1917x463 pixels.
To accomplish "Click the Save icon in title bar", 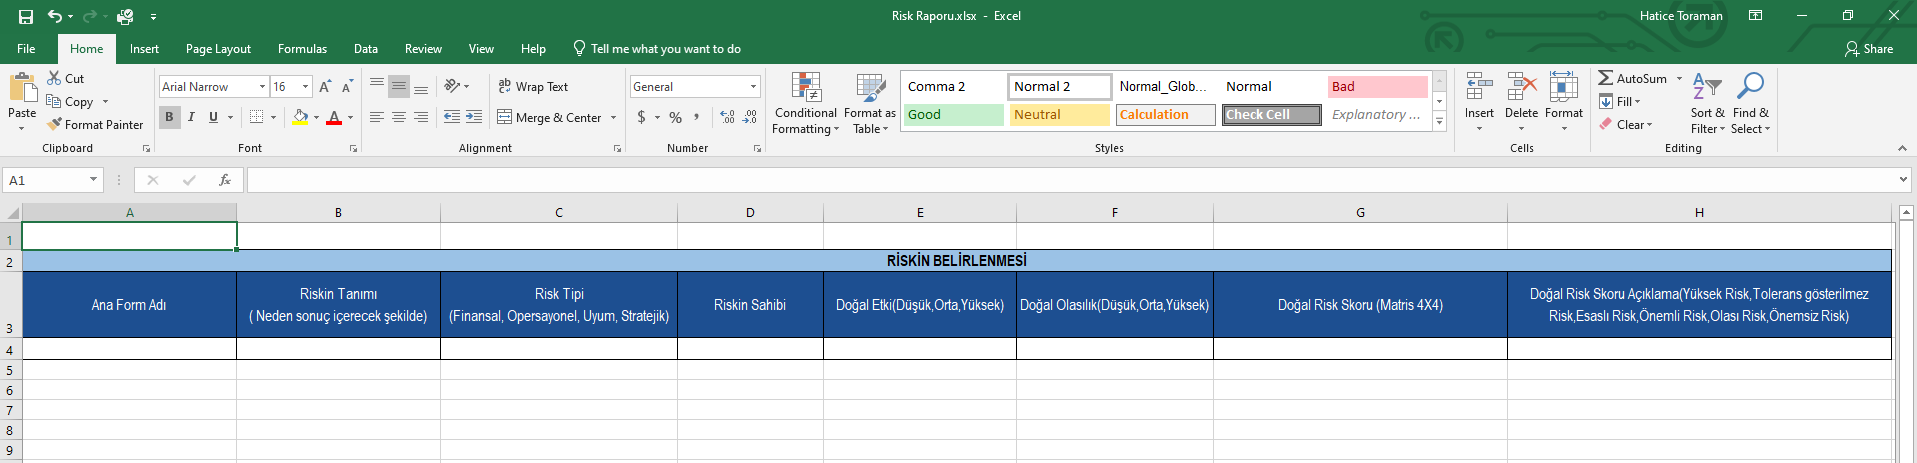I will (26, 16).
